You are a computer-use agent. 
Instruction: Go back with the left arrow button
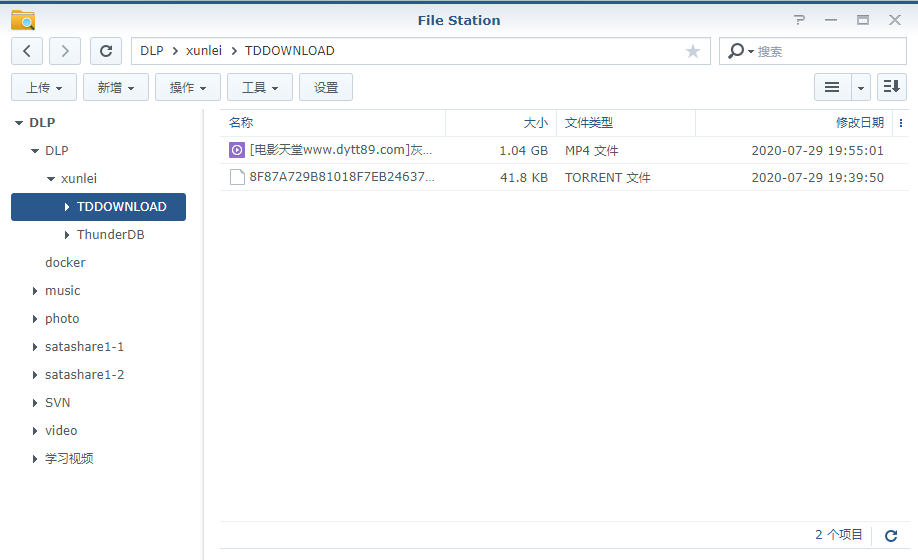coord(27,51)
